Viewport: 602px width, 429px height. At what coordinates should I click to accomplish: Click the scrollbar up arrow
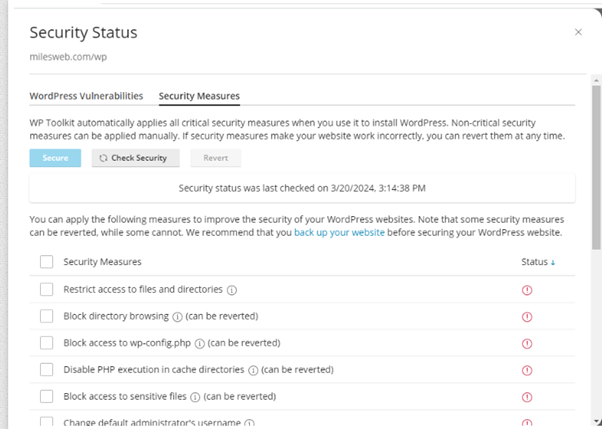pyautogui.click(x=596, y=80)
